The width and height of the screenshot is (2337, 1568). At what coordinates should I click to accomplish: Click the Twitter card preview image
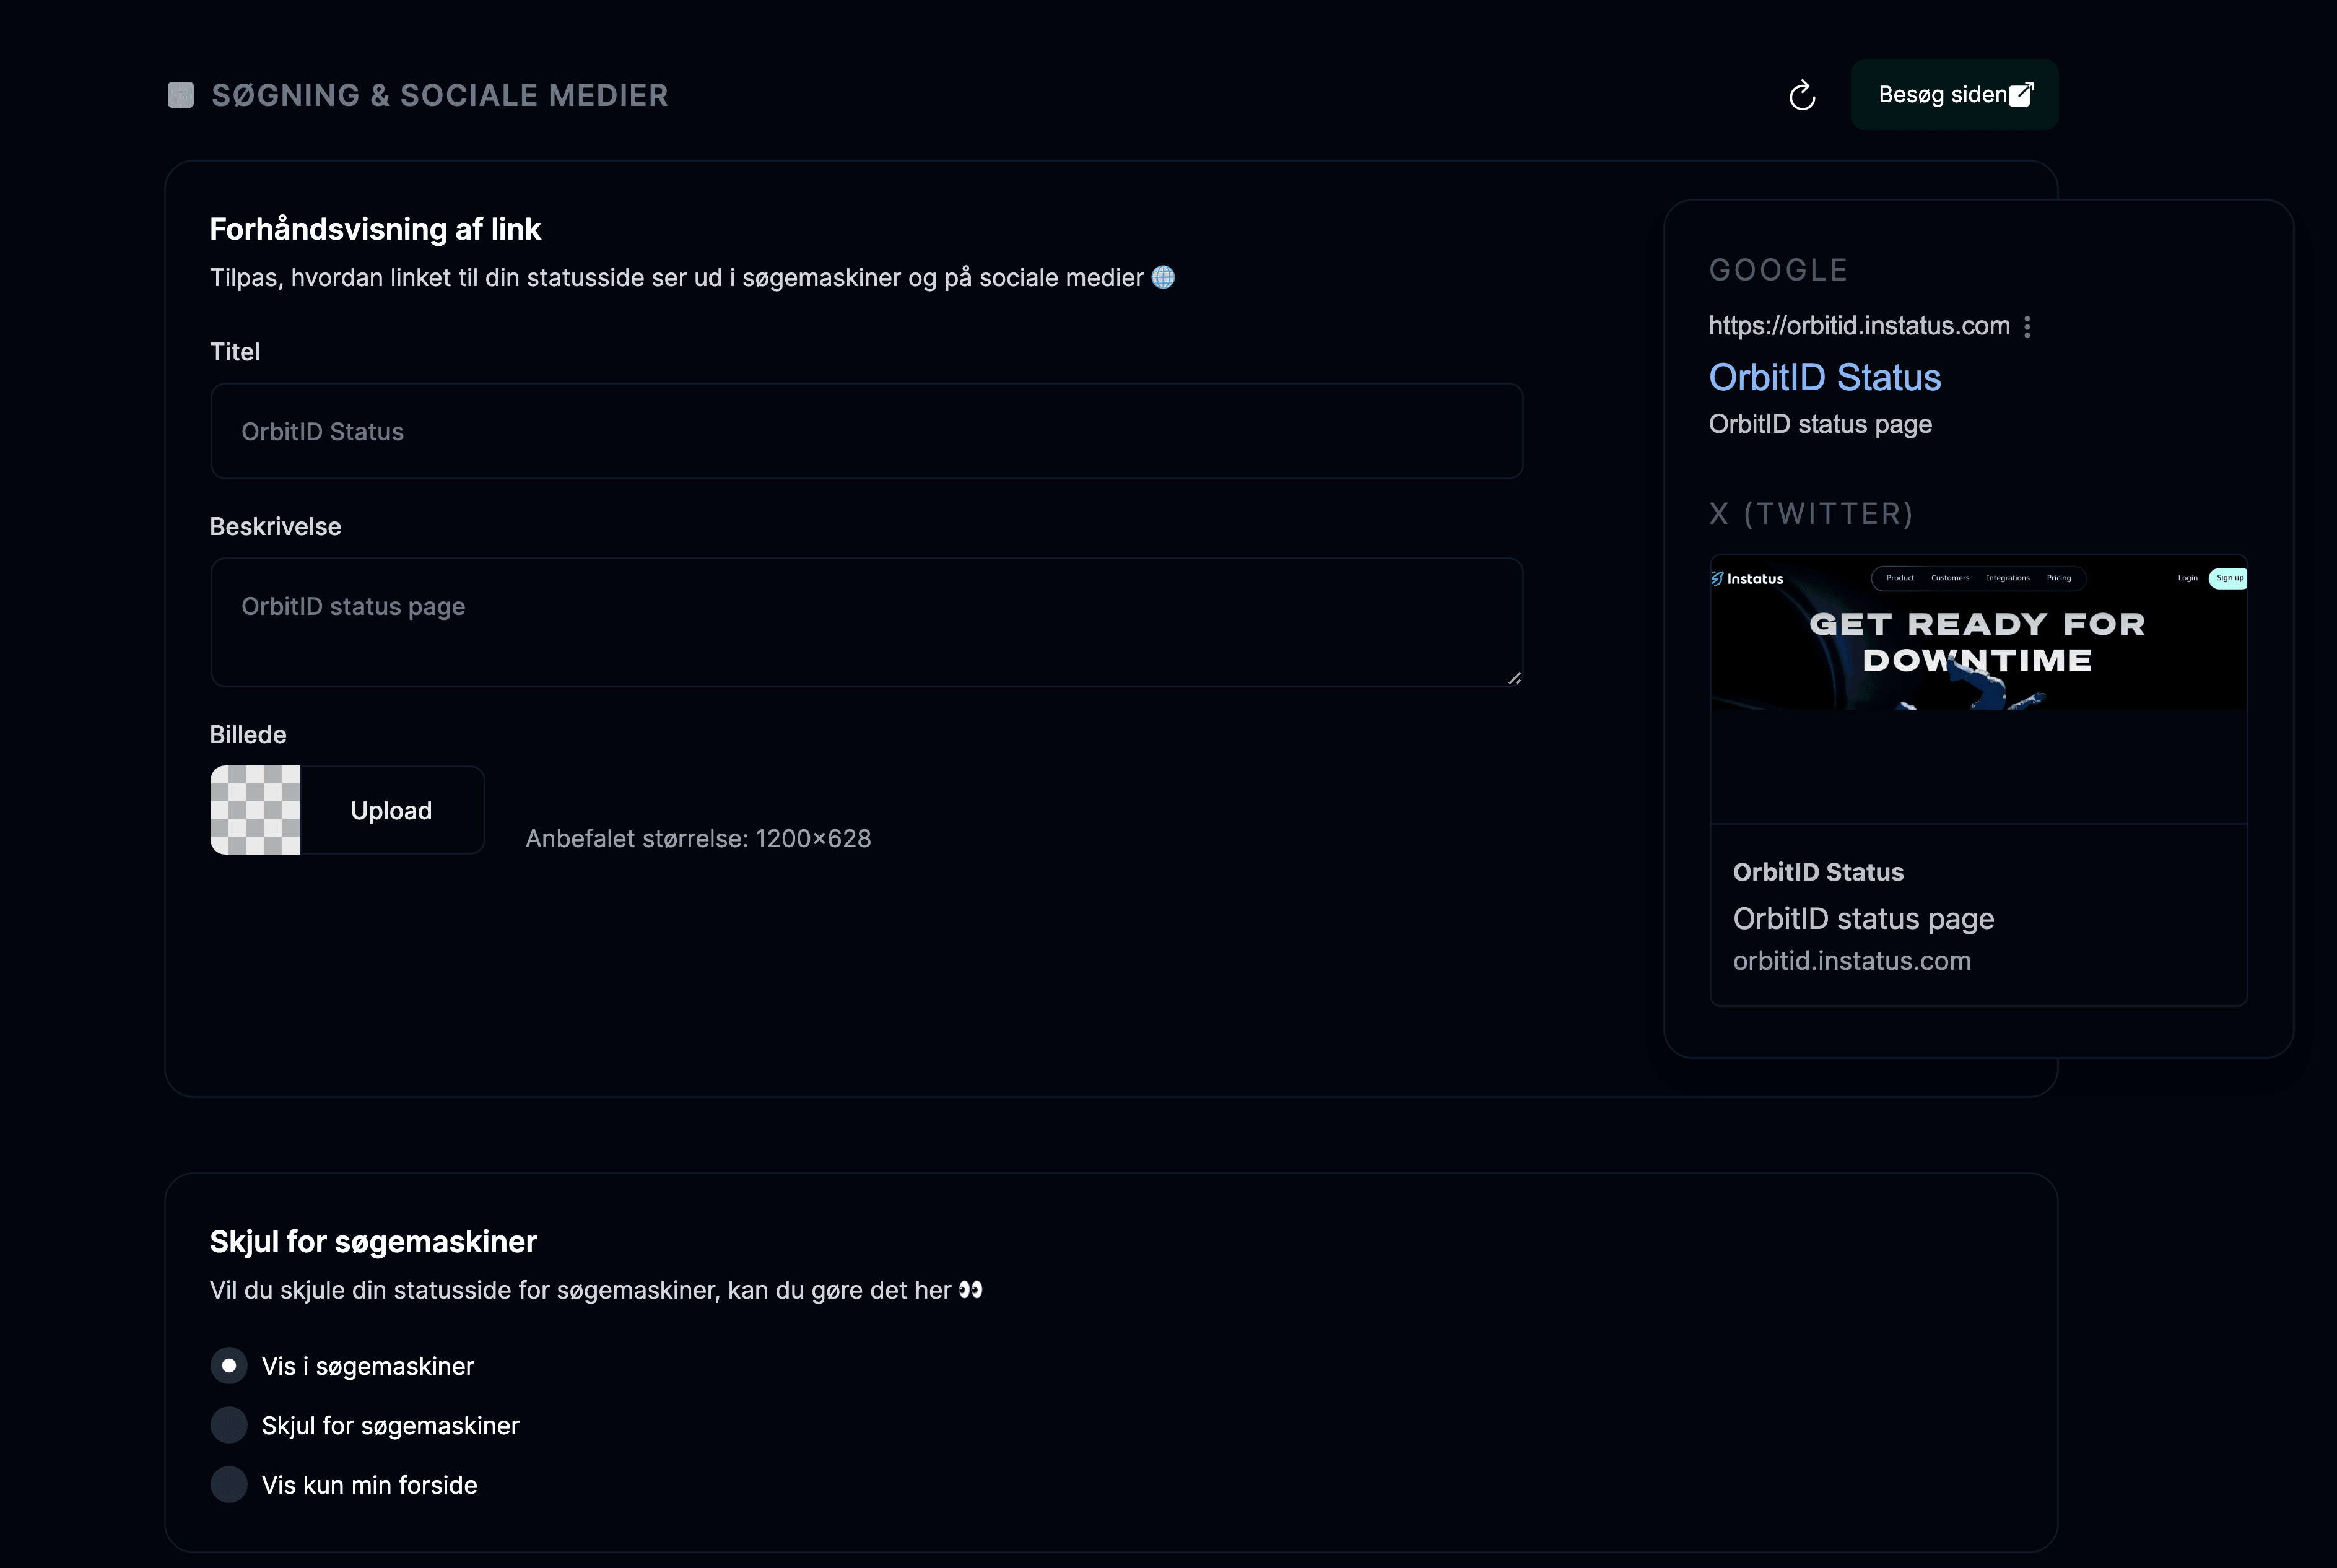1979,633
